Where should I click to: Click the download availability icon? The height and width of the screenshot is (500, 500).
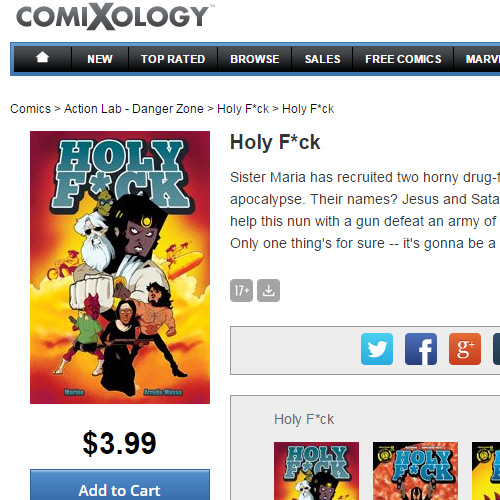coord(268,290)
